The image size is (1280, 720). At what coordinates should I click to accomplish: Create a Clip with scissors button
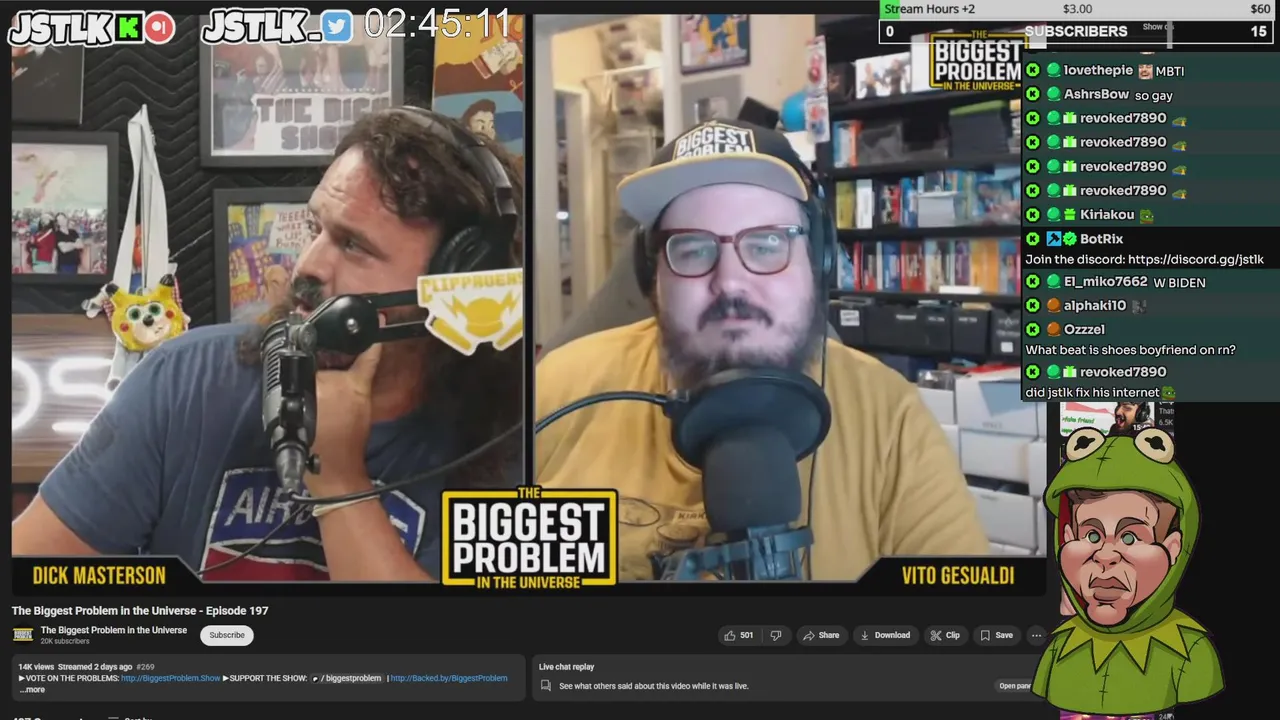click(944, 635)
